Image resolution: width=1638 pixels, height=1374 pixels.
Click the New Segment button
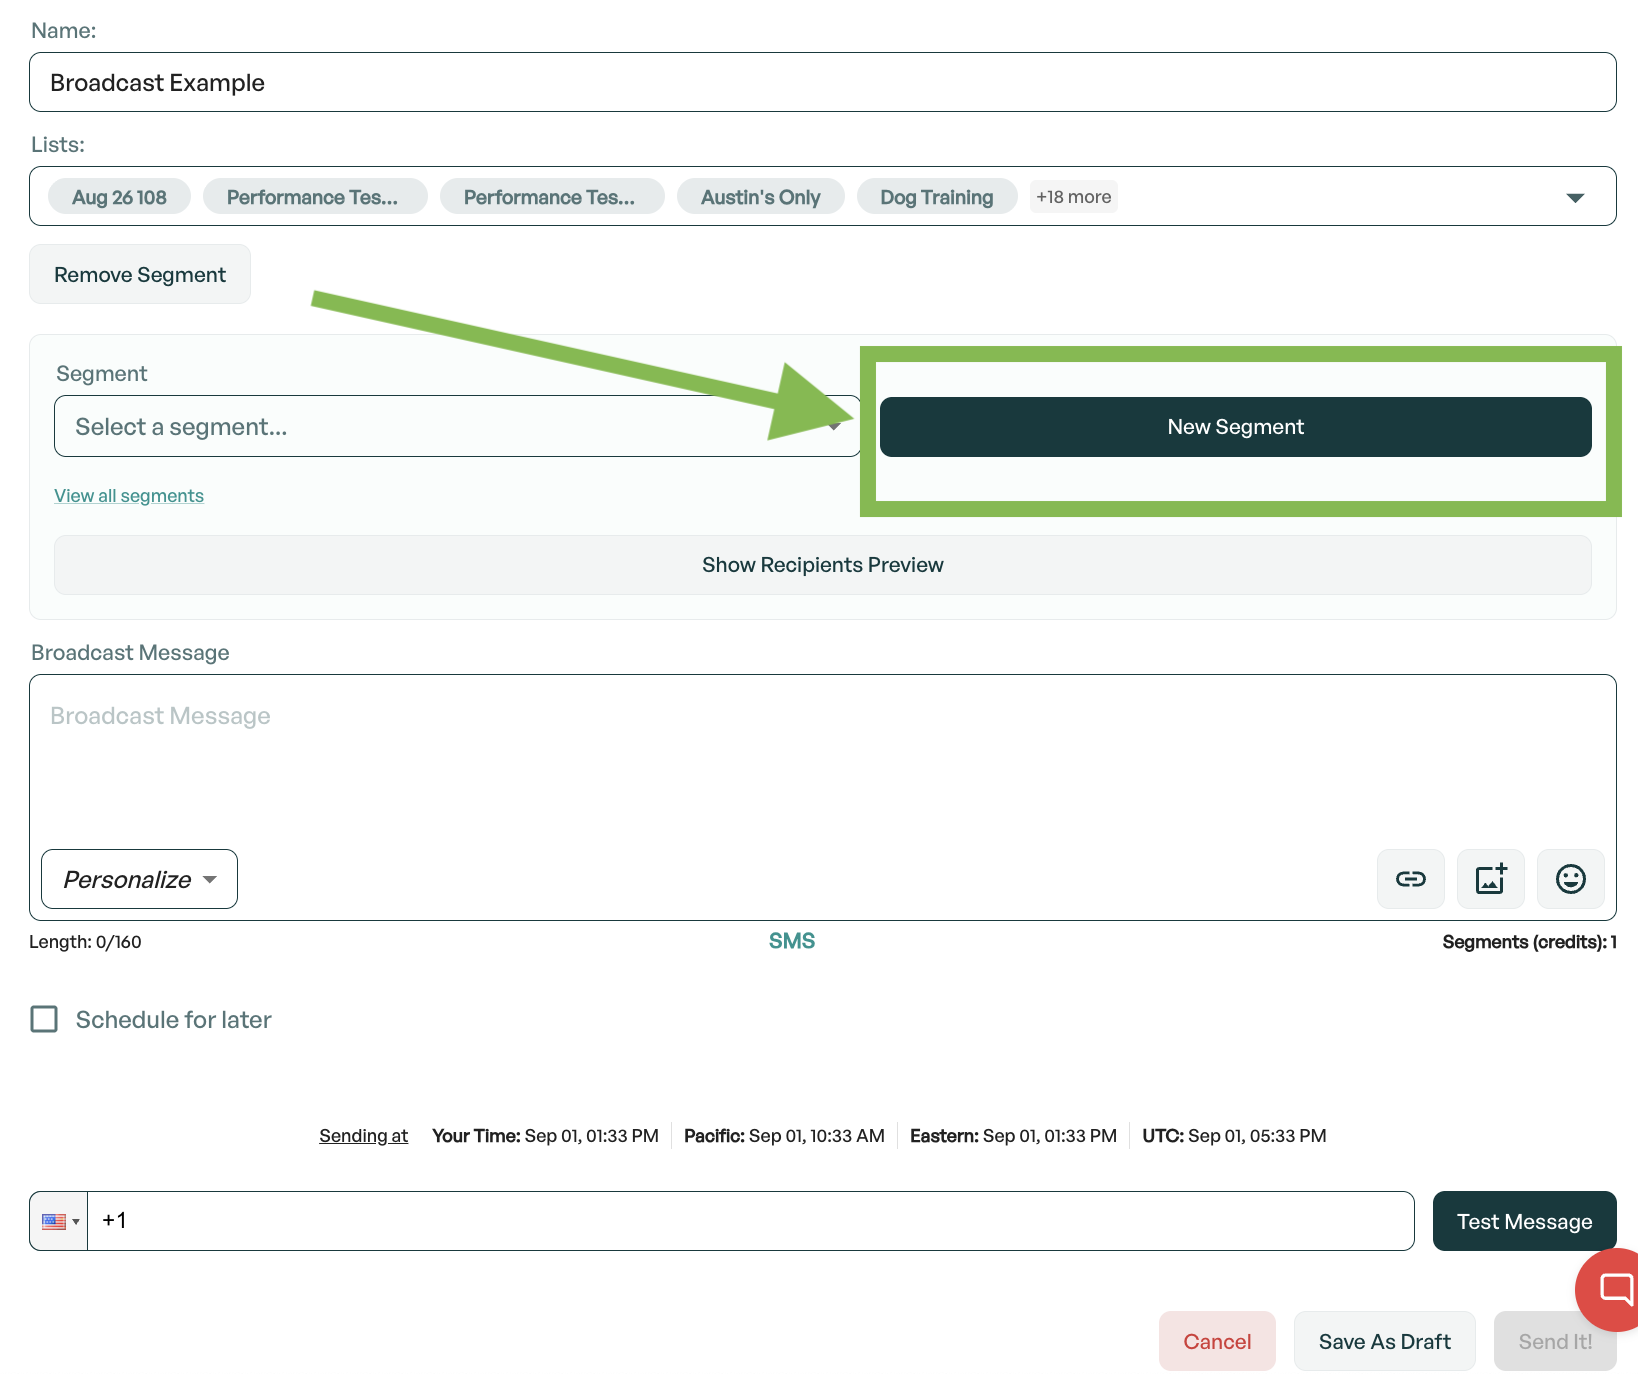tap(1235, 427)
